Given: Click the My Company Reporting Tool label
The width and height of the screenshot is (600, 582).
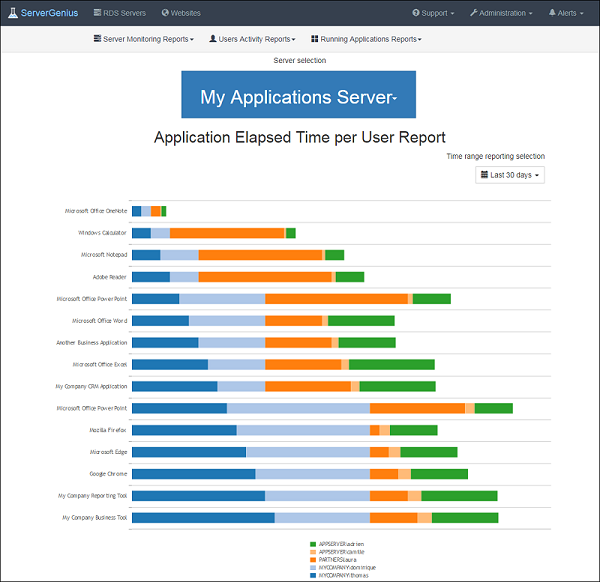Looking at the screenshot, I should click(x=92, y=496).
